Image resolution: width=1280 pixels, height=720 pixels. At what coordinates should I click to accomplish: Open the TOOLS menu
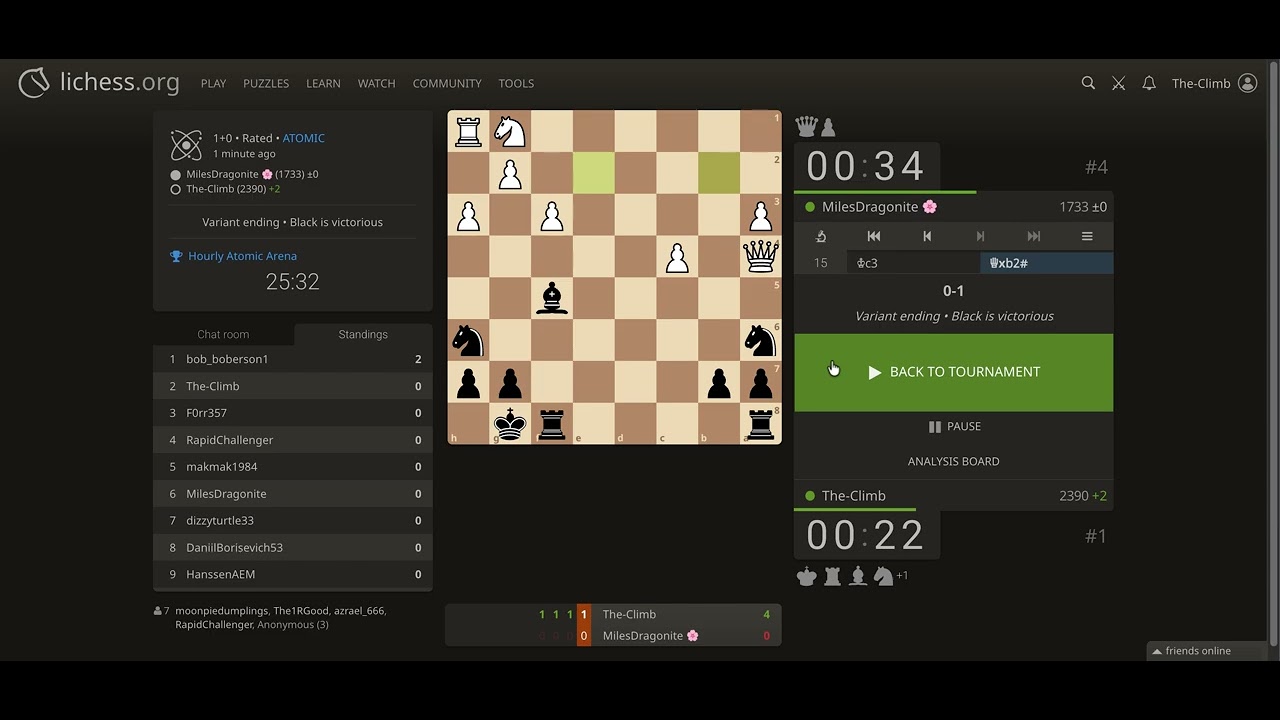coord(516,83)
